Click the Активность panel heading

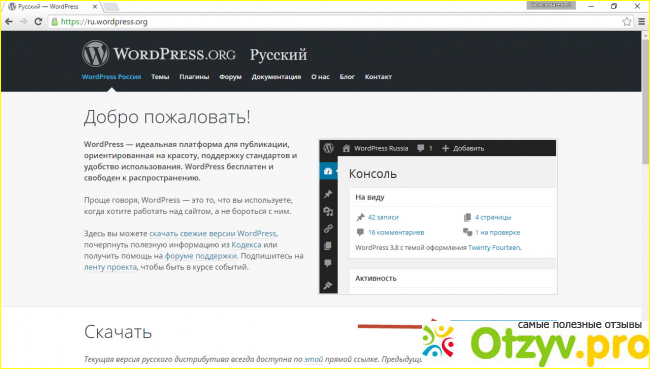(376, 278)
